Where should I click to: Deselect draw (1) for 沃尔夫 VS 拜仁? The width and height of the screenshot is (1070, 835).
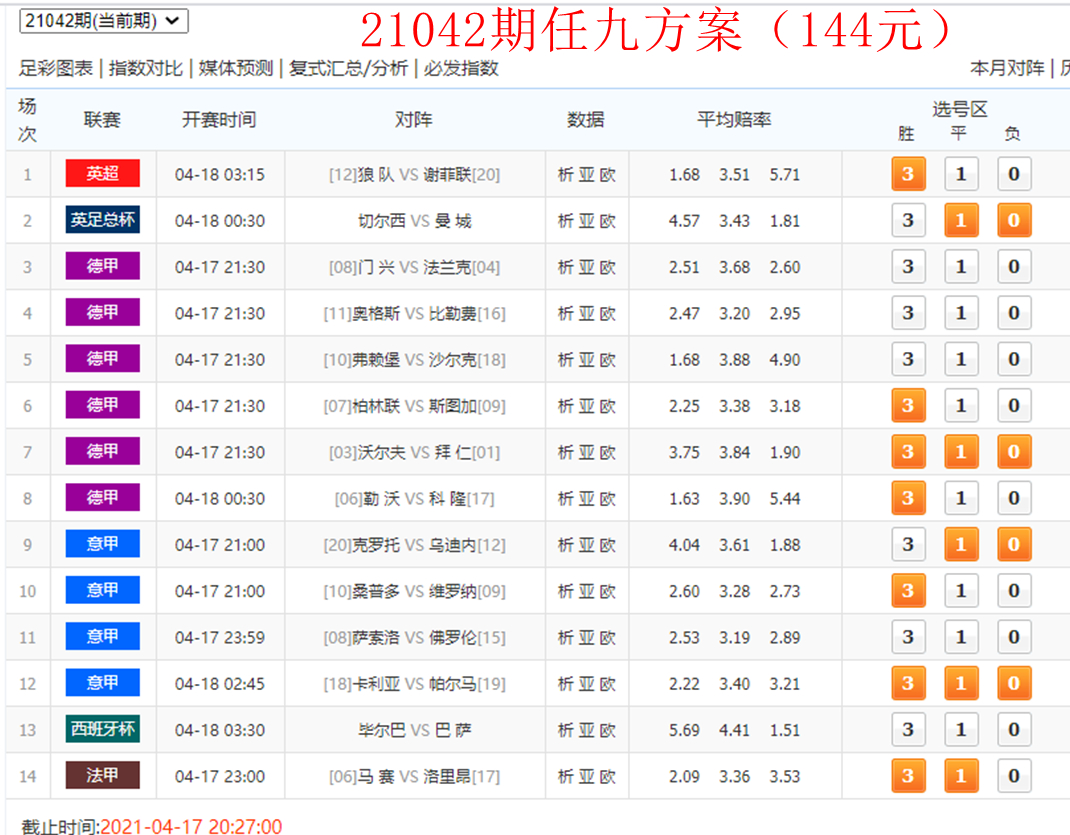pos(961,452)
